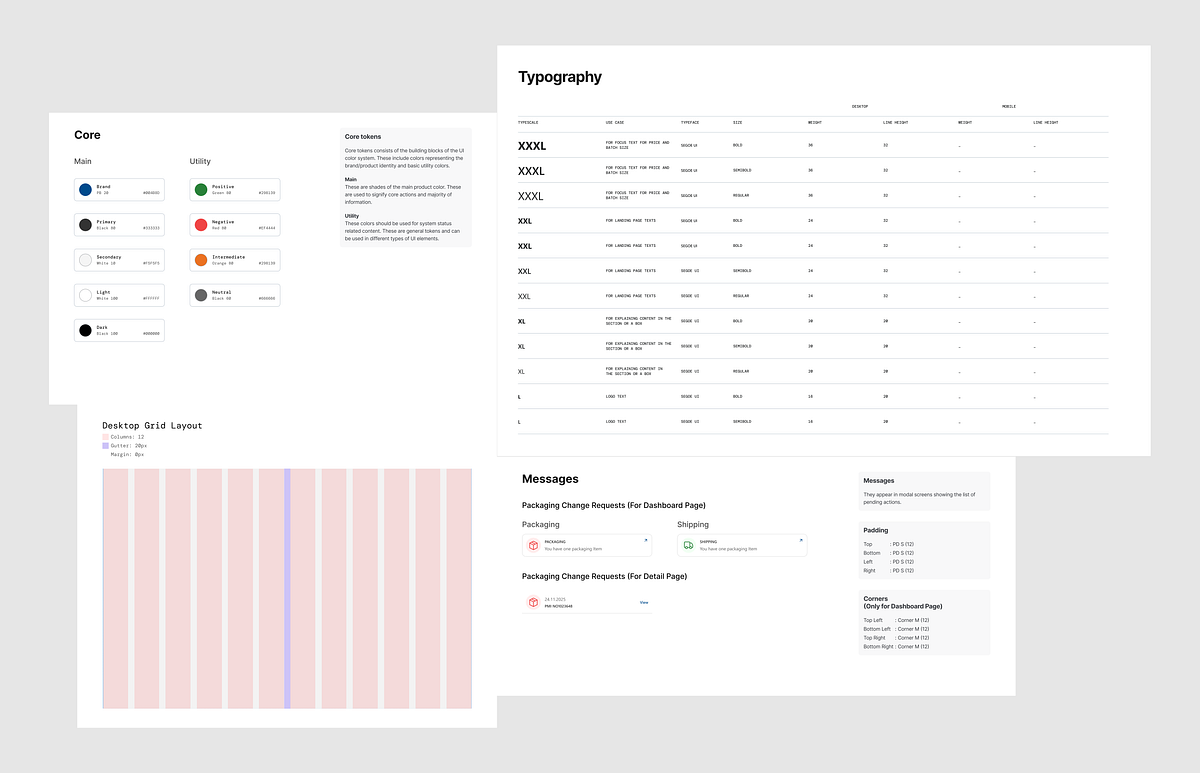The width and height of the screenshot is (1200, 773).
Task: Open the external-link arrow on Packaging card
Action: tap(646, 540)
